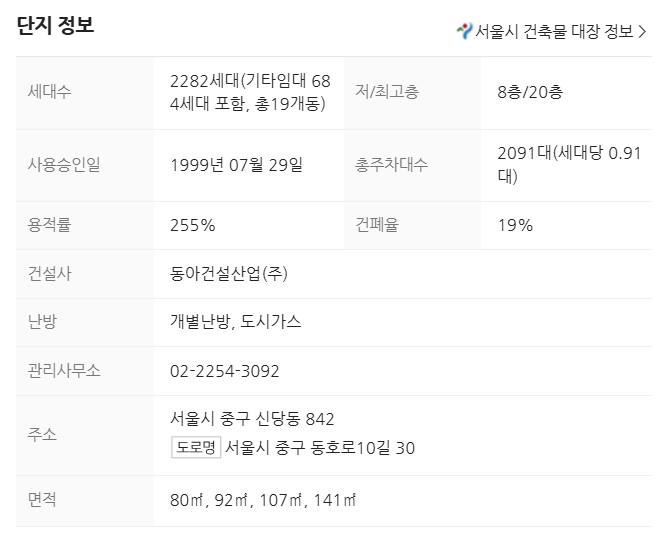Image resolution: width=667 pixels, height=548 pixels.
Task: Expand the chevron after 대장 정보
Action: pyautogui.click(x=642, y=31)
